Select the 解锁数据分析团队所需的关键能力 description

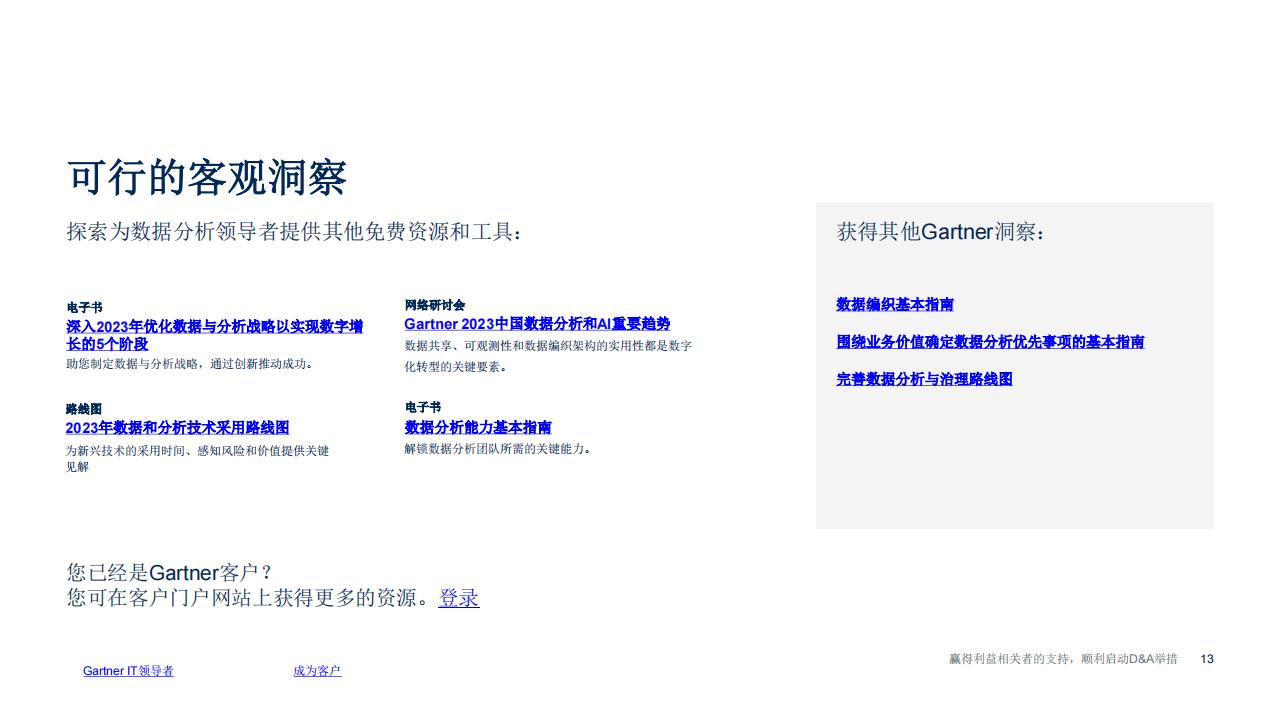tap(498, 449)
